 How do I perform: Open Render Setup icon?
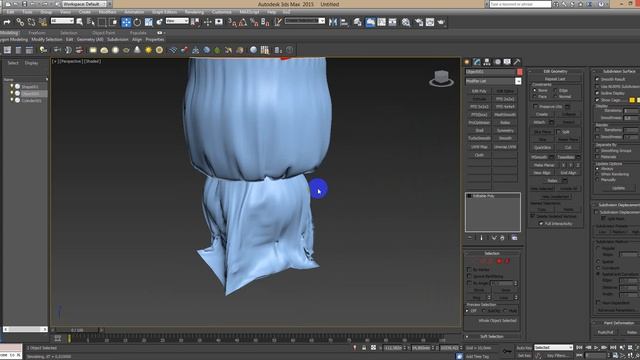coord(419,22)
